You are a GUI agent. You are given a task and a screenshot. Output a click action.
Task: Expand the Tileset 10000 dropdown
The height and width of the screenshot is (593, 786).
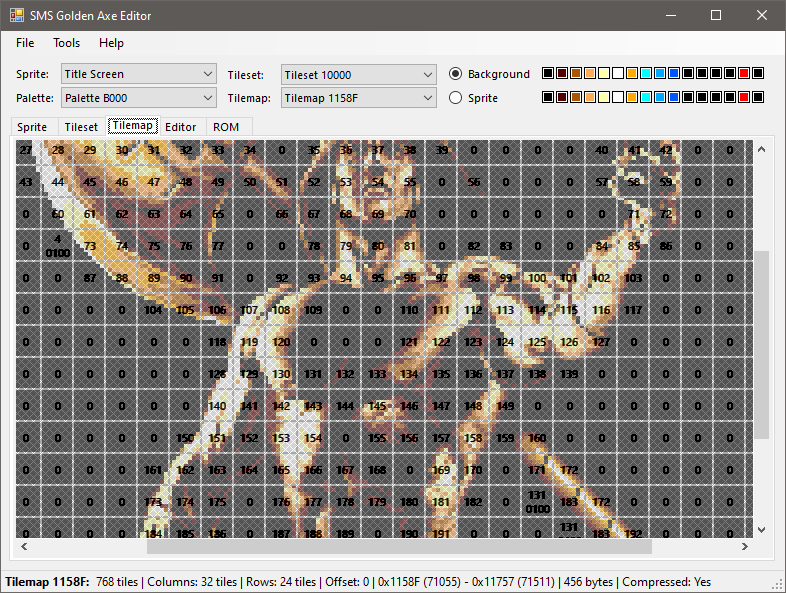pyautogui.click(x=358, y=75)
